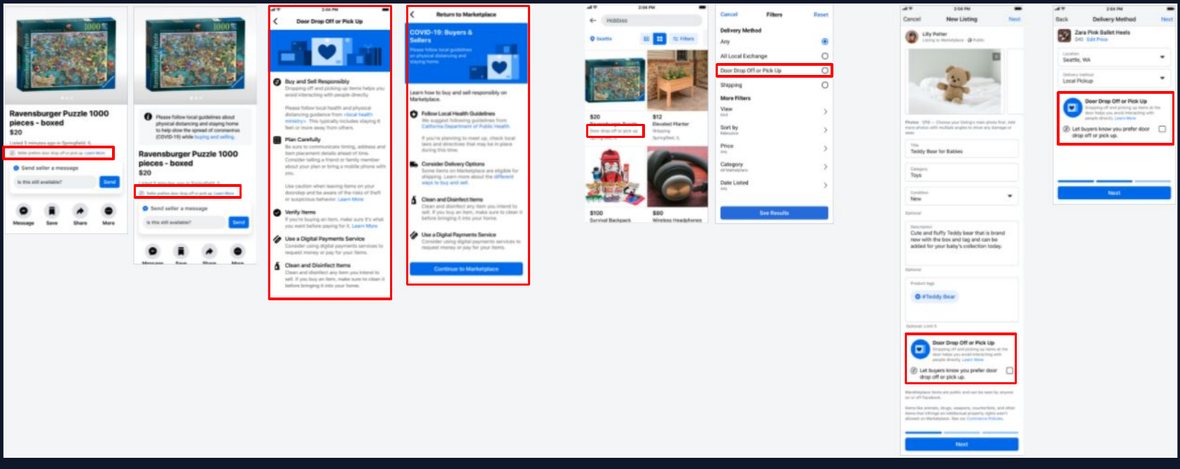Click info icon in COVID guidelines notice
Viewport: 1180px width, 469px height.
pyautogui.click(x=150, y=118)
